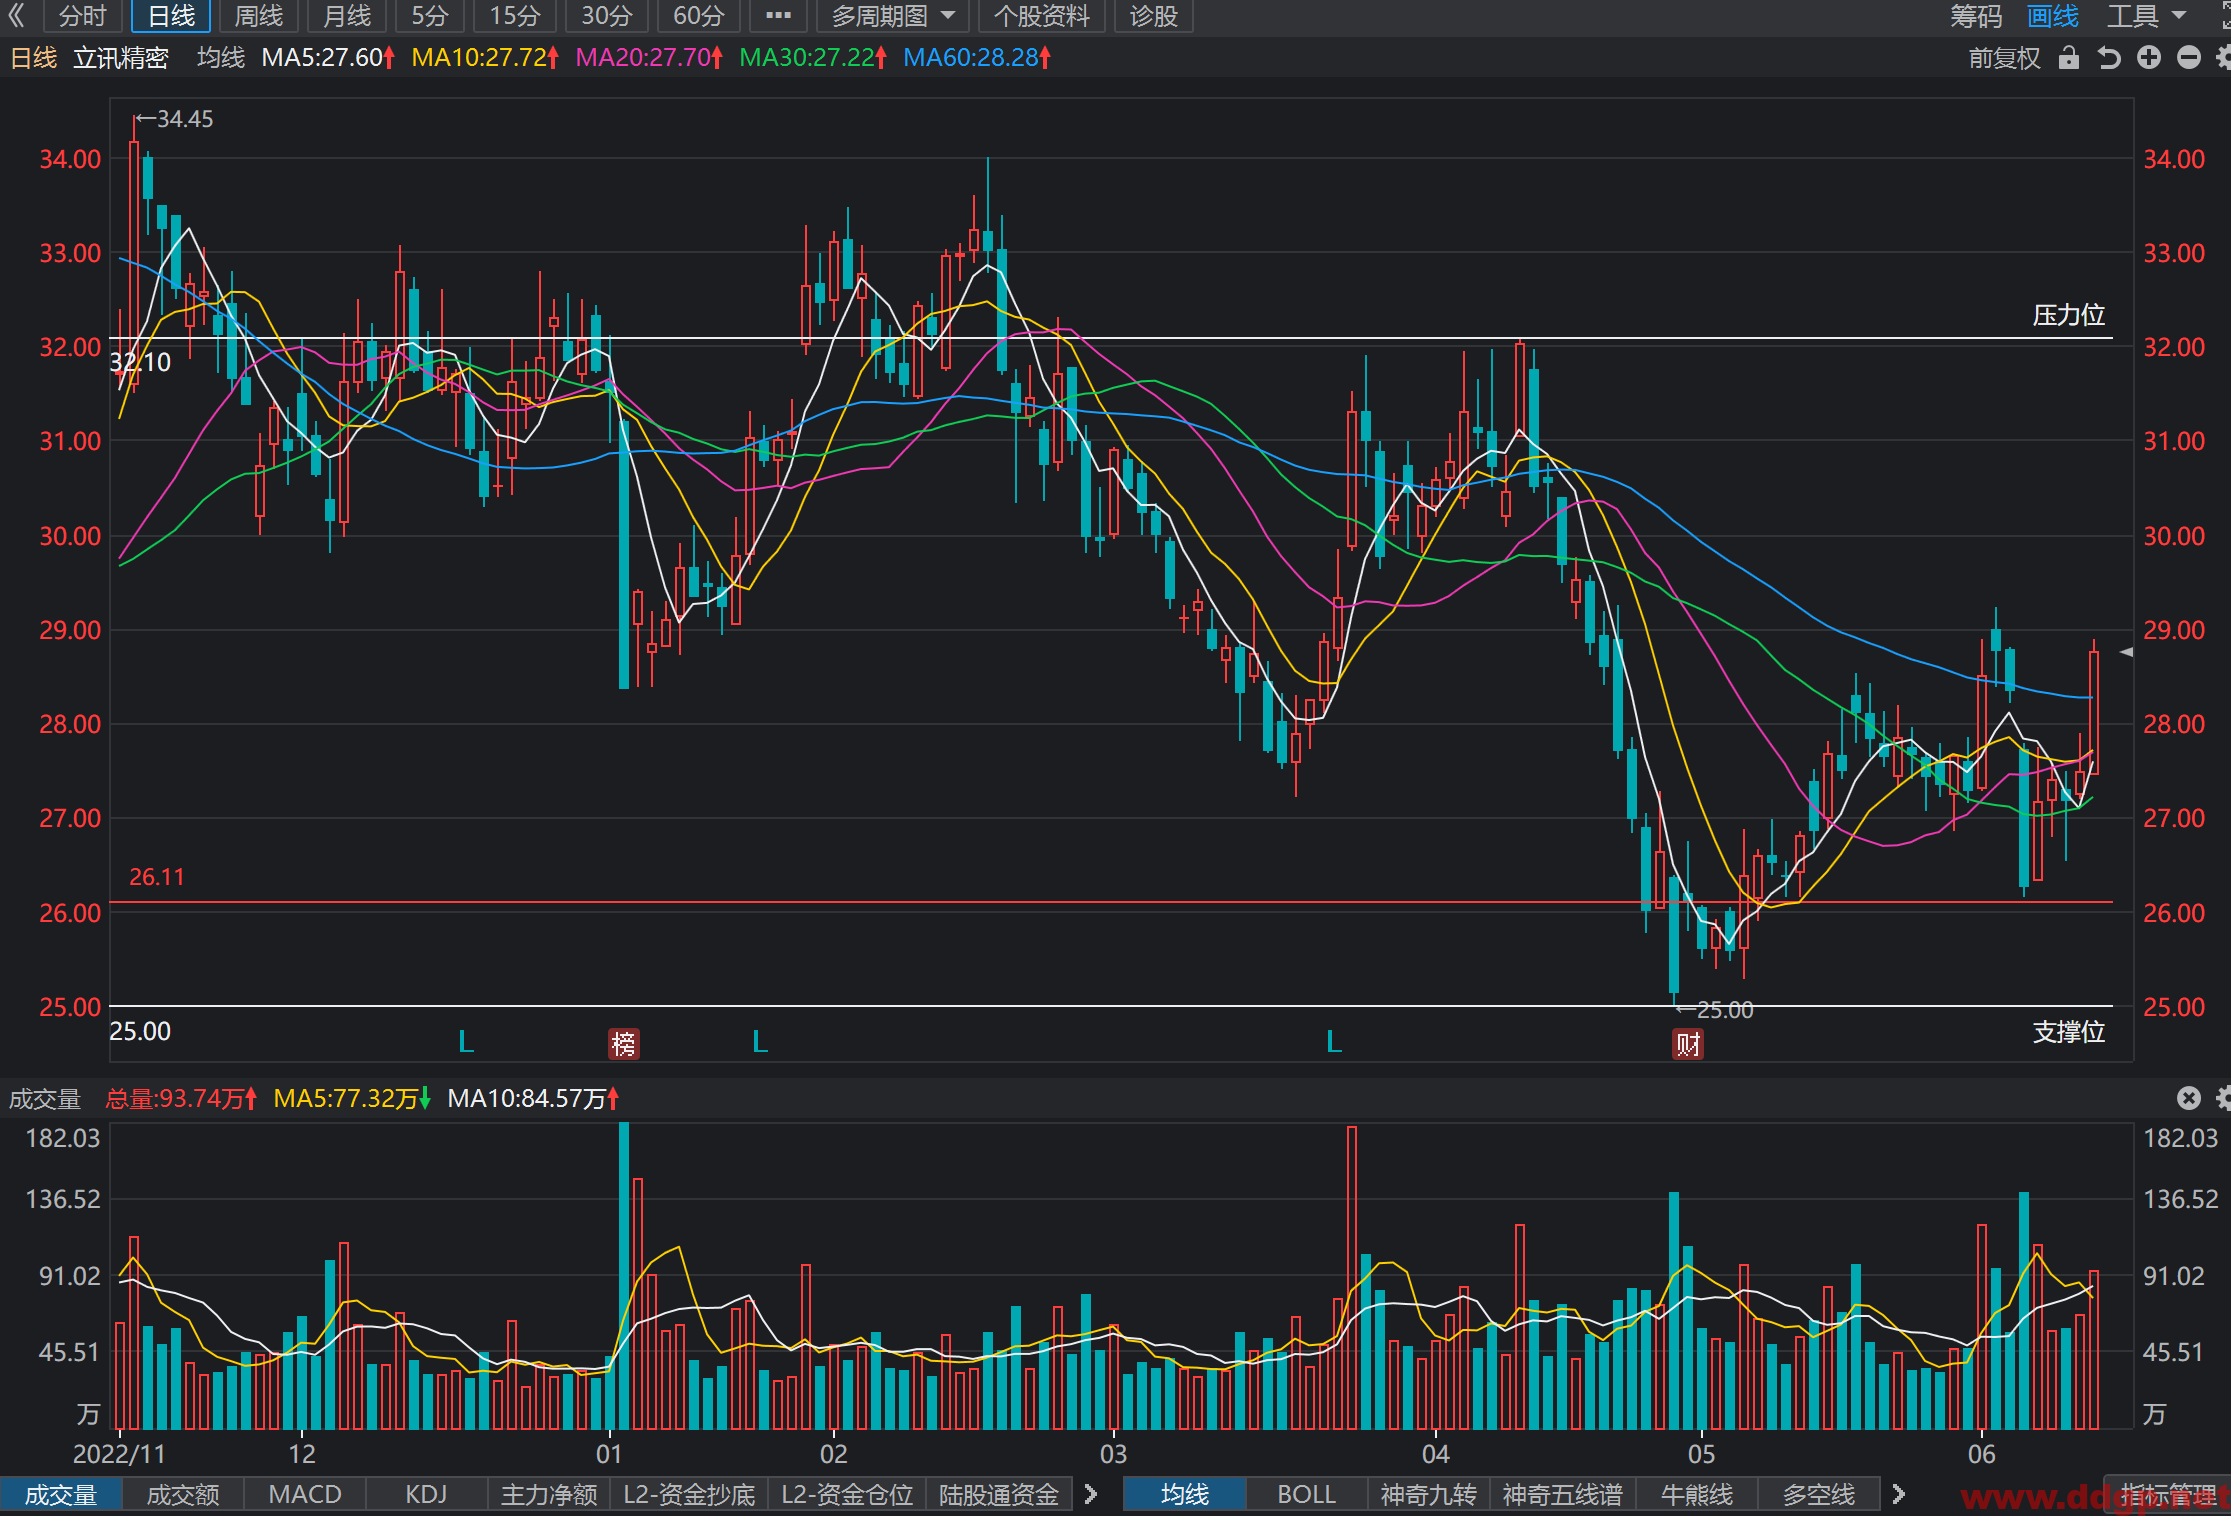
Task: Switch to the 周线 weekly tab
Action: click(x=259, y=16)
